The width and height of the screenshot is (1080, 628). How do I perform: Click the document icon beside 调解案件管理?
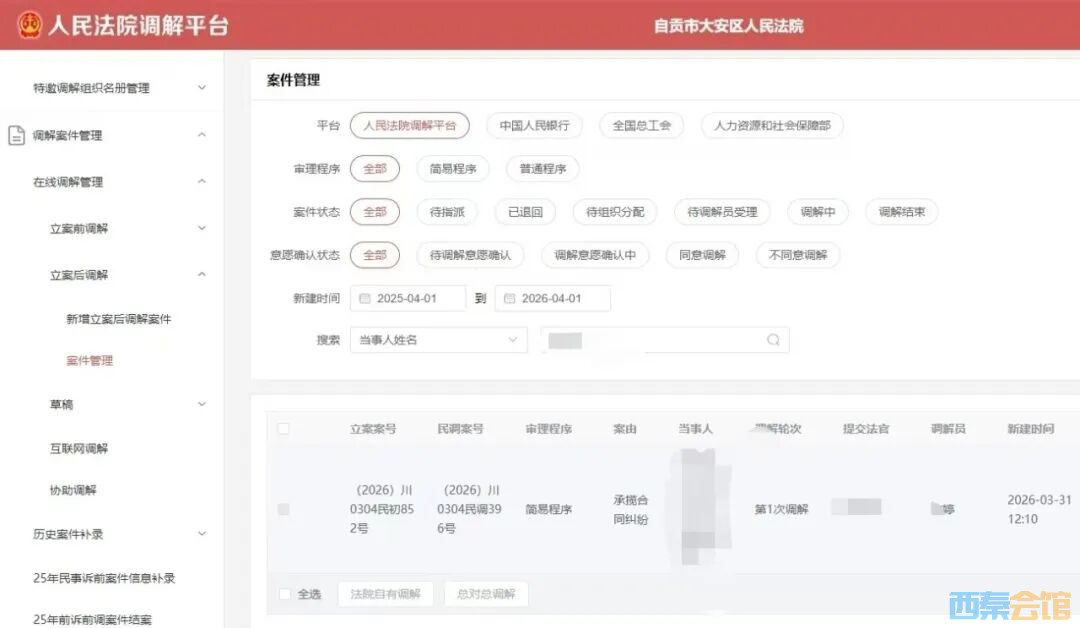(x=16, y=135)
